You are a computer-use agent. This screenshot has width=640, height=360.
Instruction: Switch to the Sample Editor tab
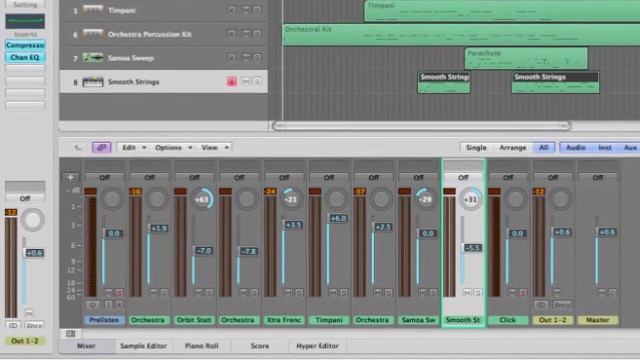(143, 346)
